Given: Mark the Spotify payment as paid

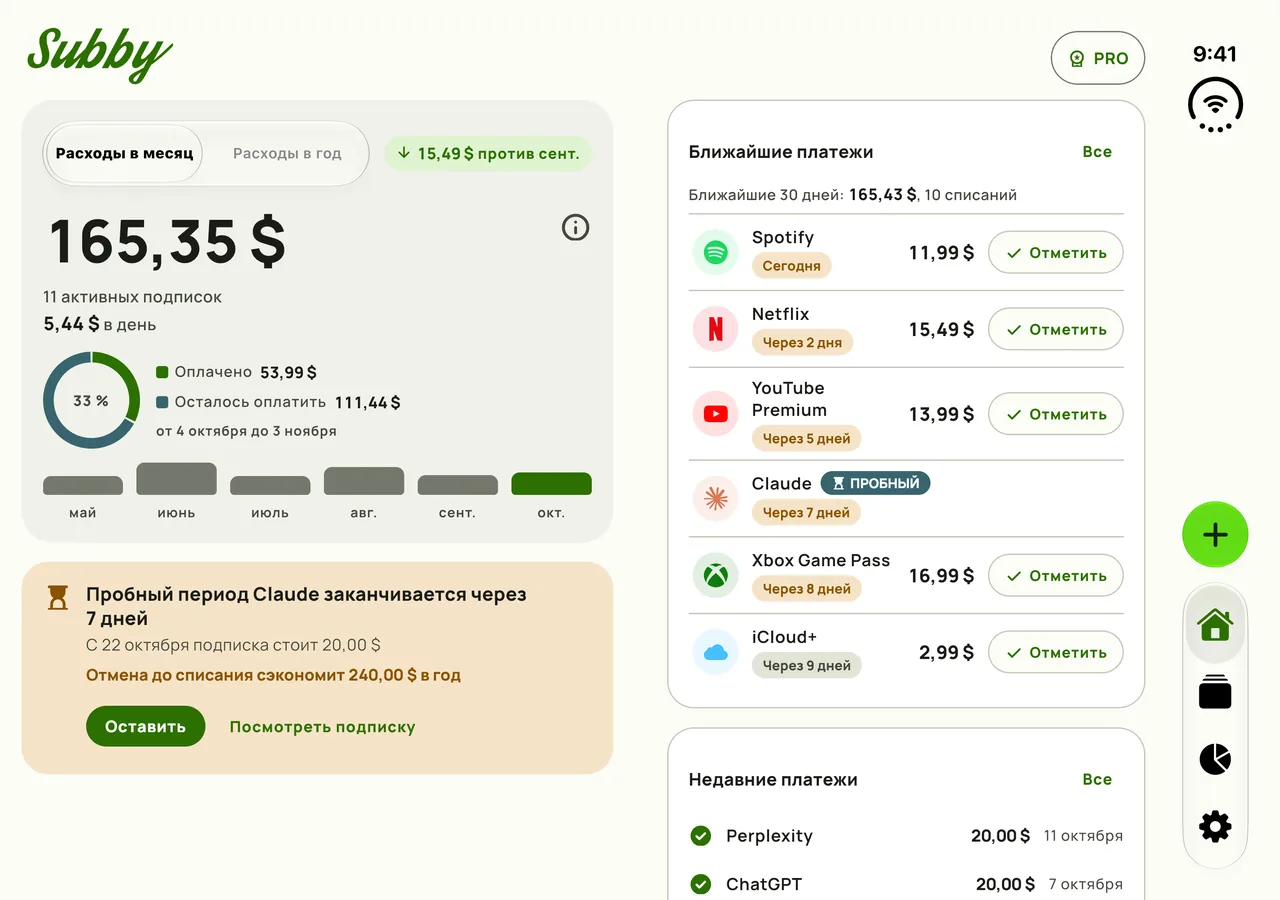Looking at the screenshot, I should click(x=1055, y=253).
